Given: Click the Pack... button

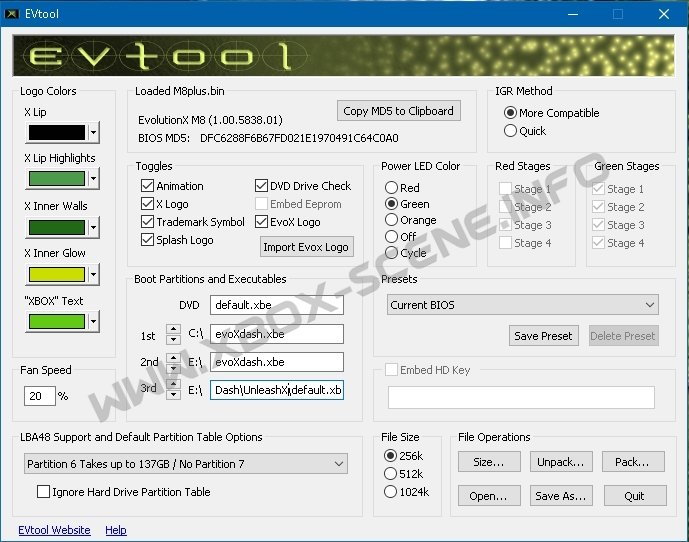Looking at the screenshot, I should tap(633, 462).
